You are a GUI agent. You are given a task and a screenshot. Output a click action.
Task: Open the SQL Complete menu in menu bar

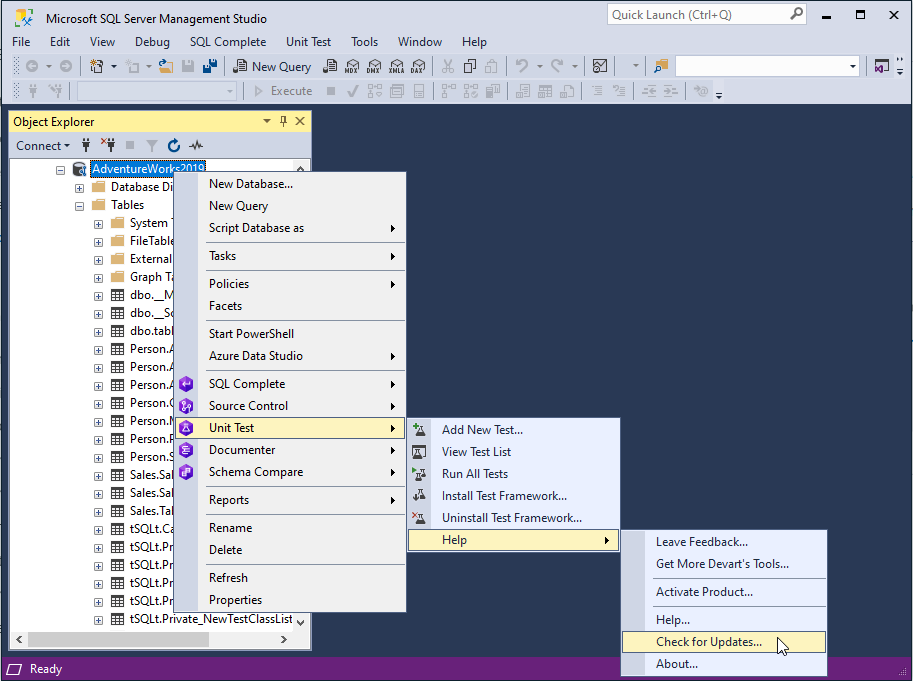228,42
